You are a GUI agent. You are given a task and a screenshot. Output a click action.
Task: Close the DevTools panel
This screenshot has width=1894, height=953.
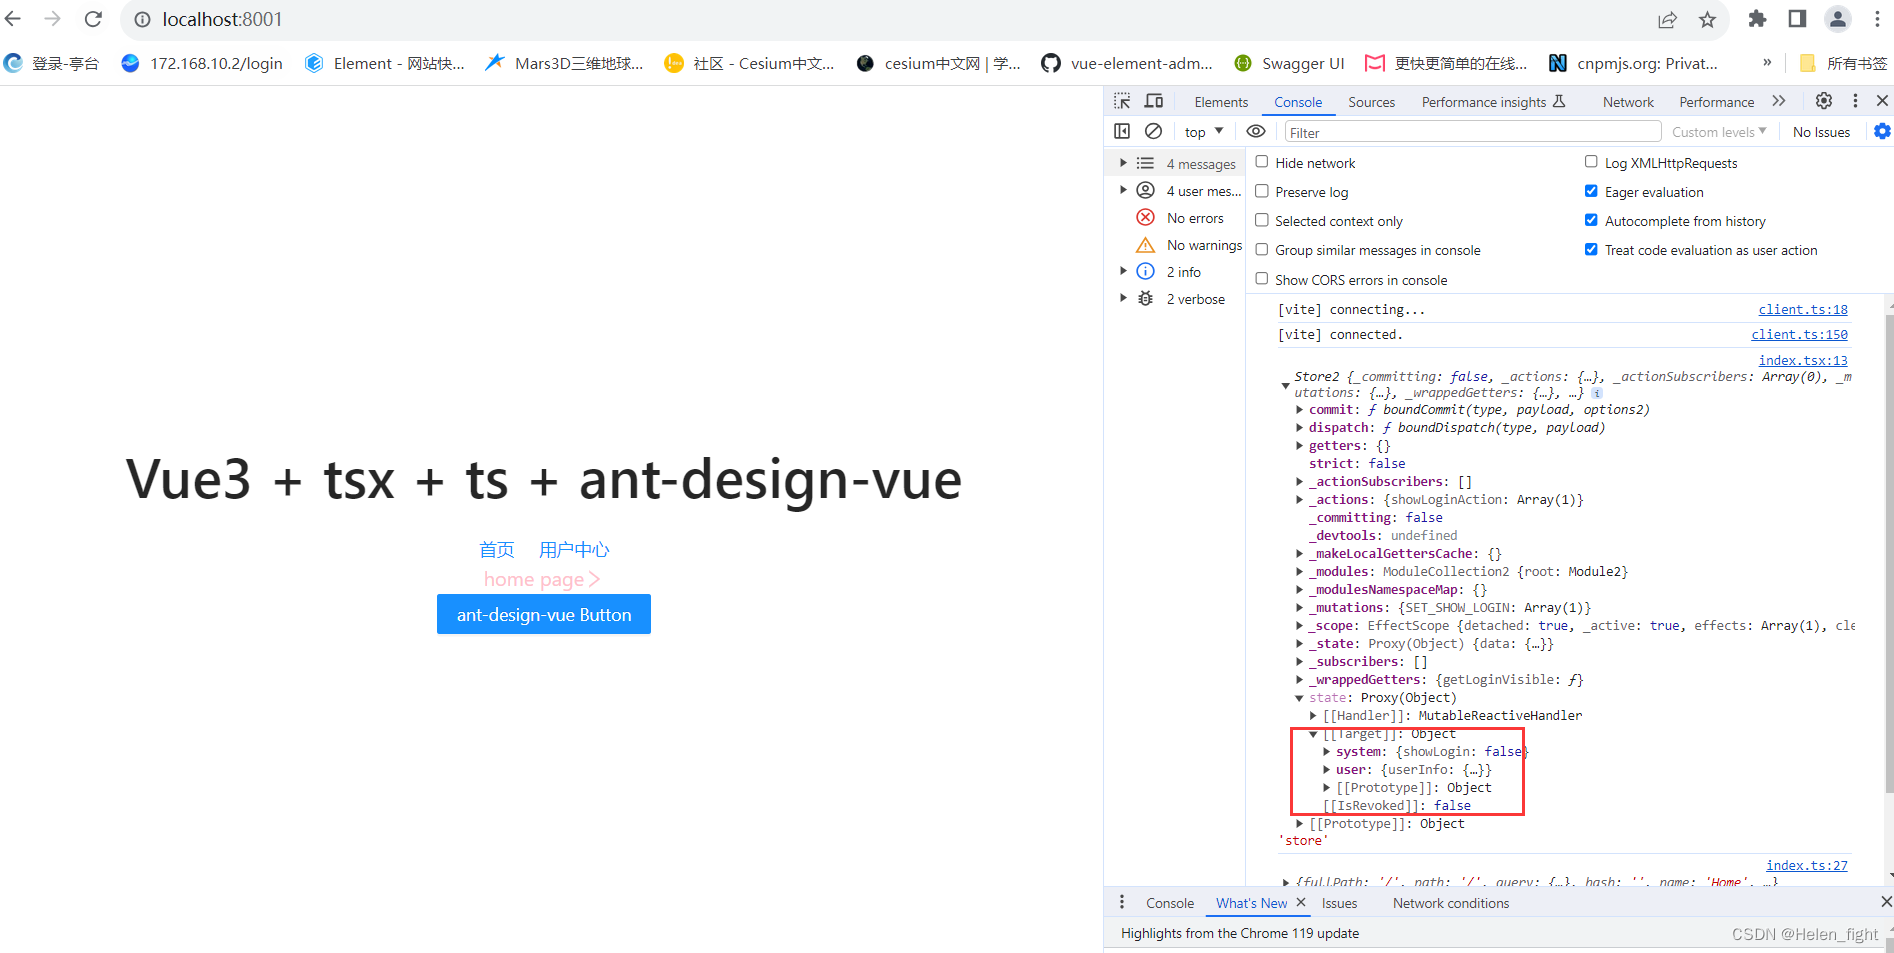(x=1882, y=101)
